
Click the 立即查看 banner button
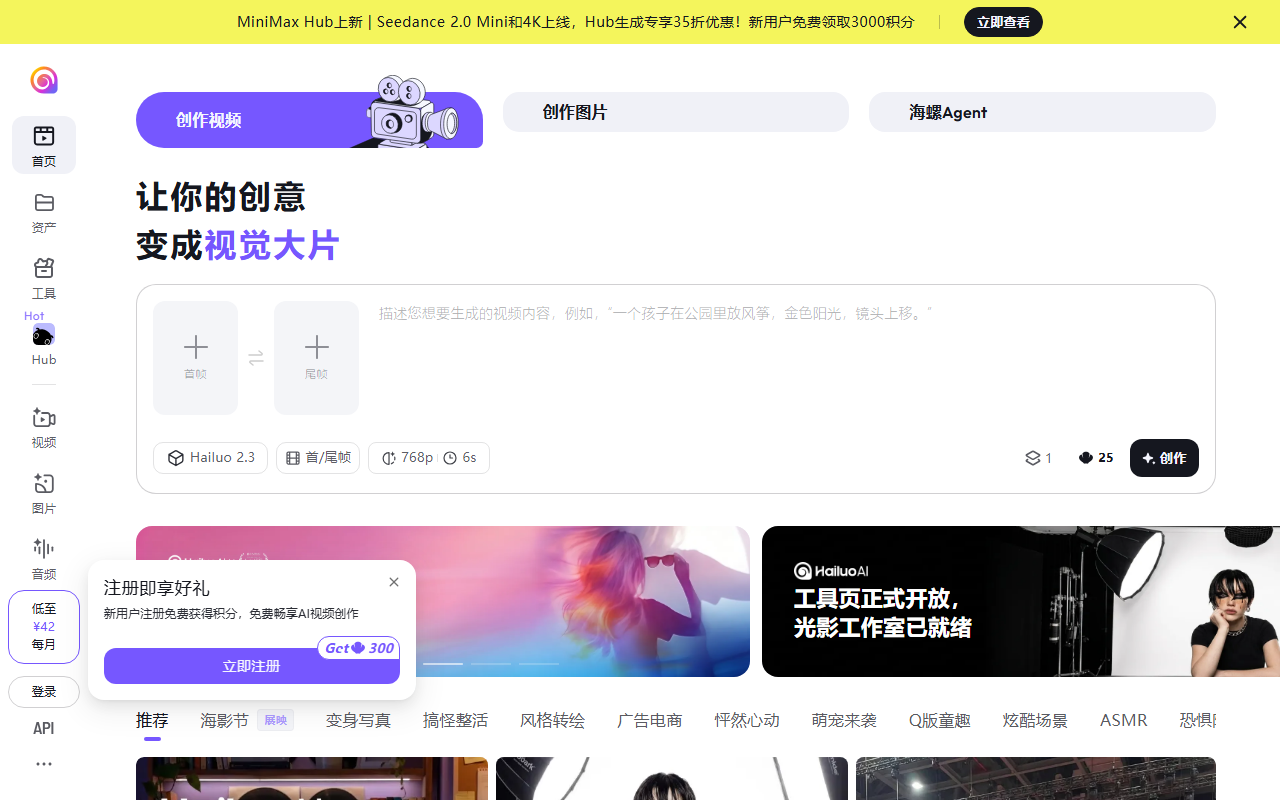click(x=1003, y=22)
